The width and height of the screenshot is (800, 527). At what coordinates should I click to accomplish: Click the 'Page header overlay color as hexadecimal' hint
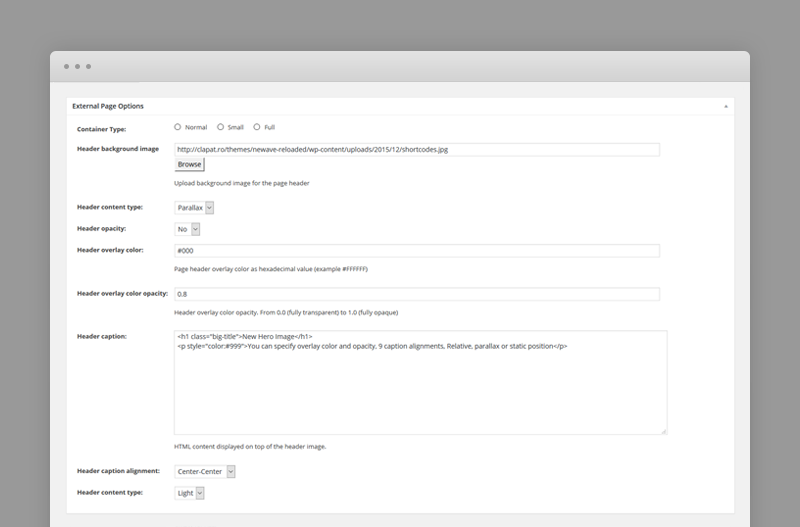point(271,269)
